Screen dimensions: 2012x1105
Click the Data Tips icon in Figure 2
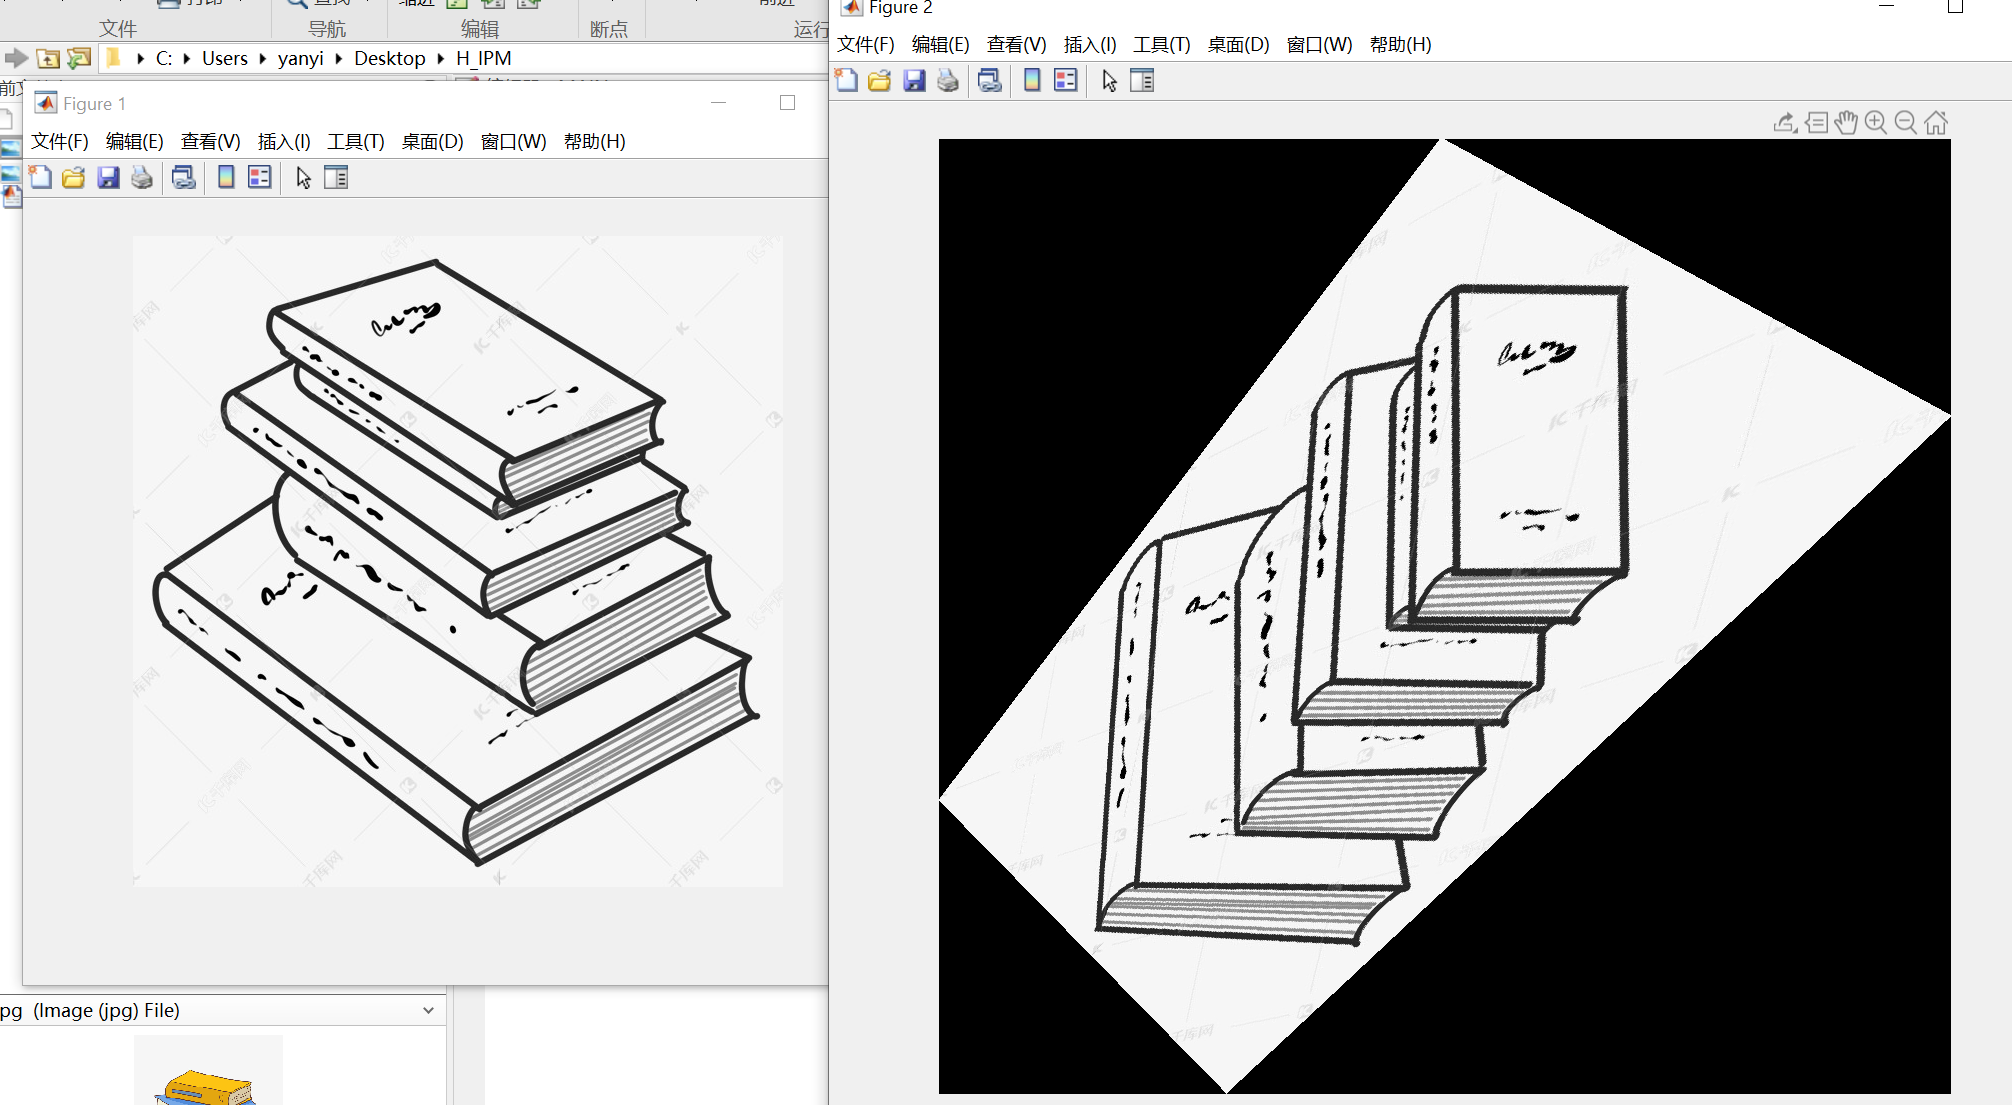pos(1816,123)
